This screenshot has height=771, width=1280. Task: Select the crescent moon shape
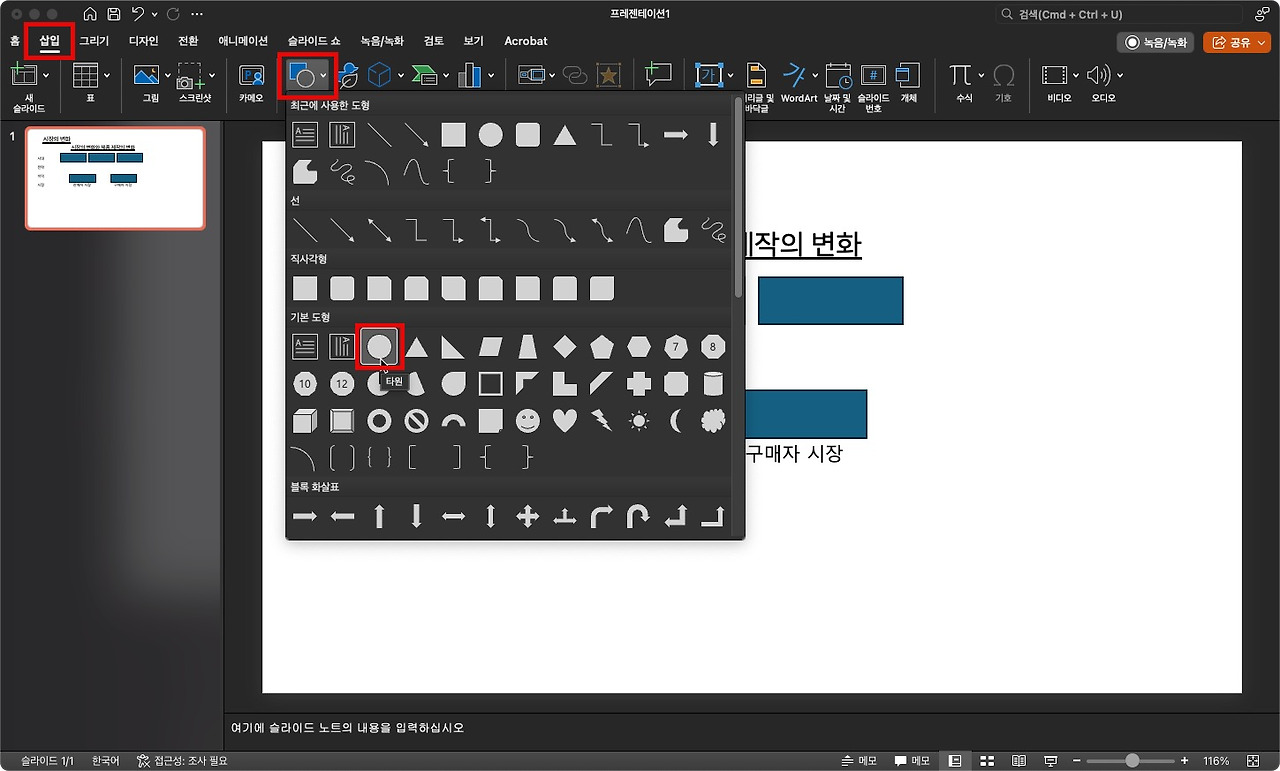pyautogui.click(x=676, y=421)
